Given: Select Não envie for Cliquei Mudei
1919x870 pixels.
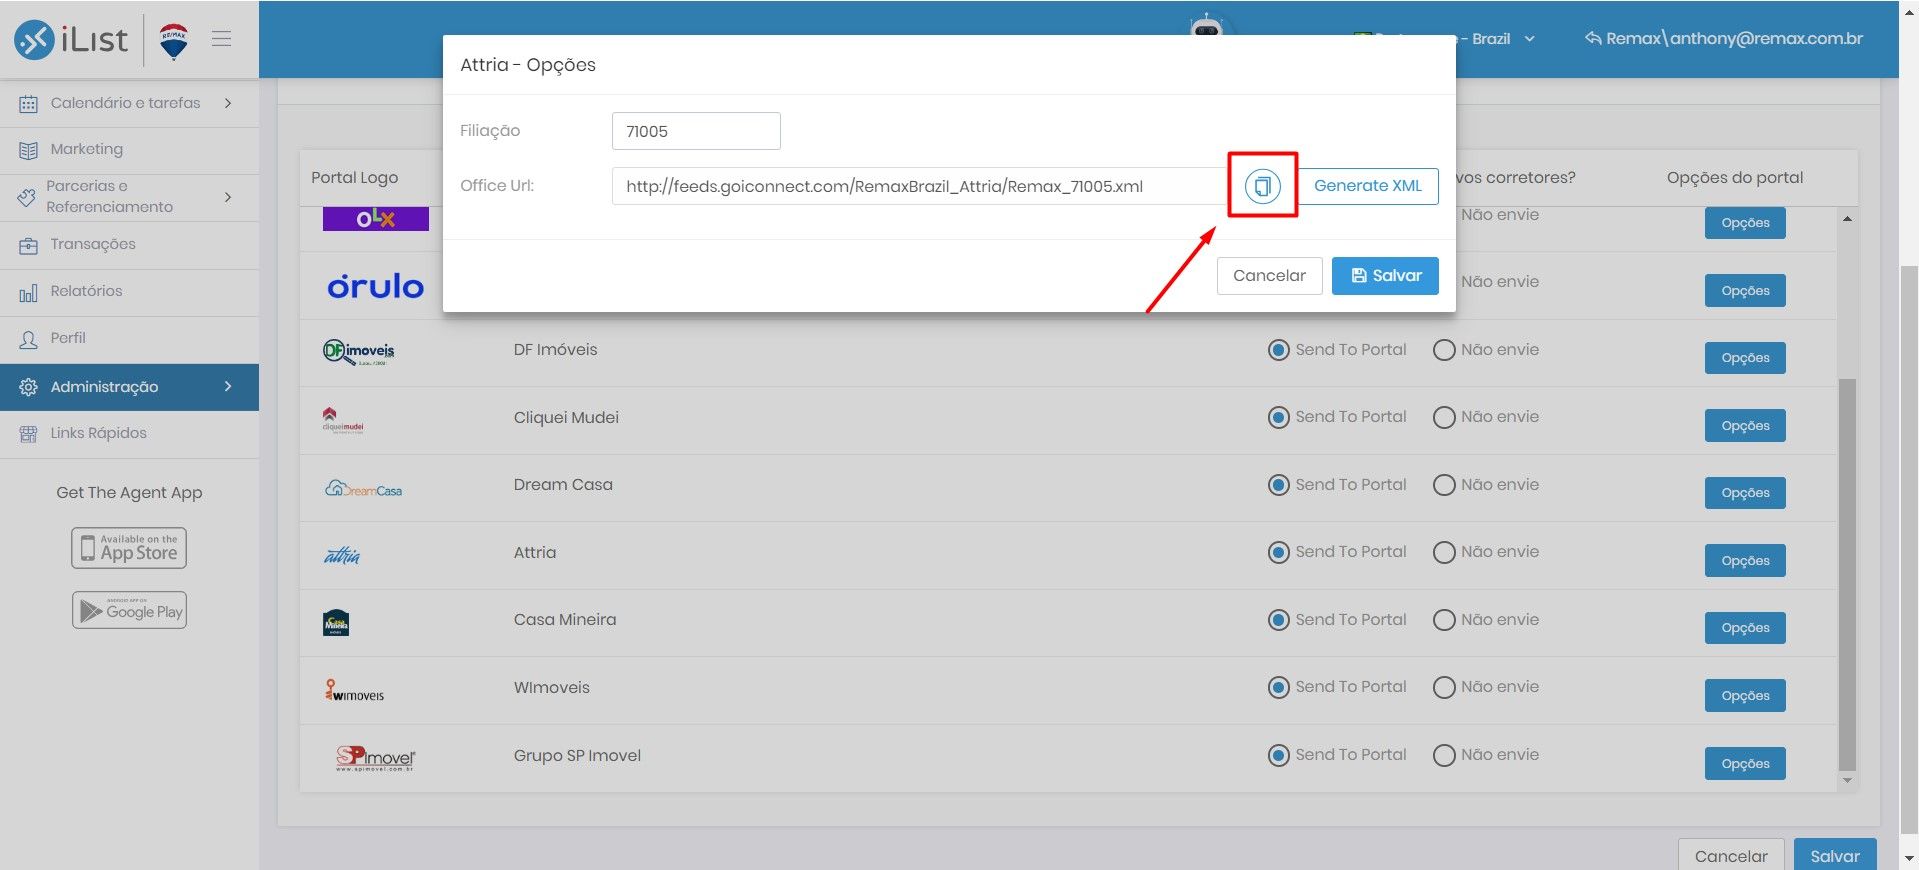Looking at the screenshot, I should pos(1444,417).
